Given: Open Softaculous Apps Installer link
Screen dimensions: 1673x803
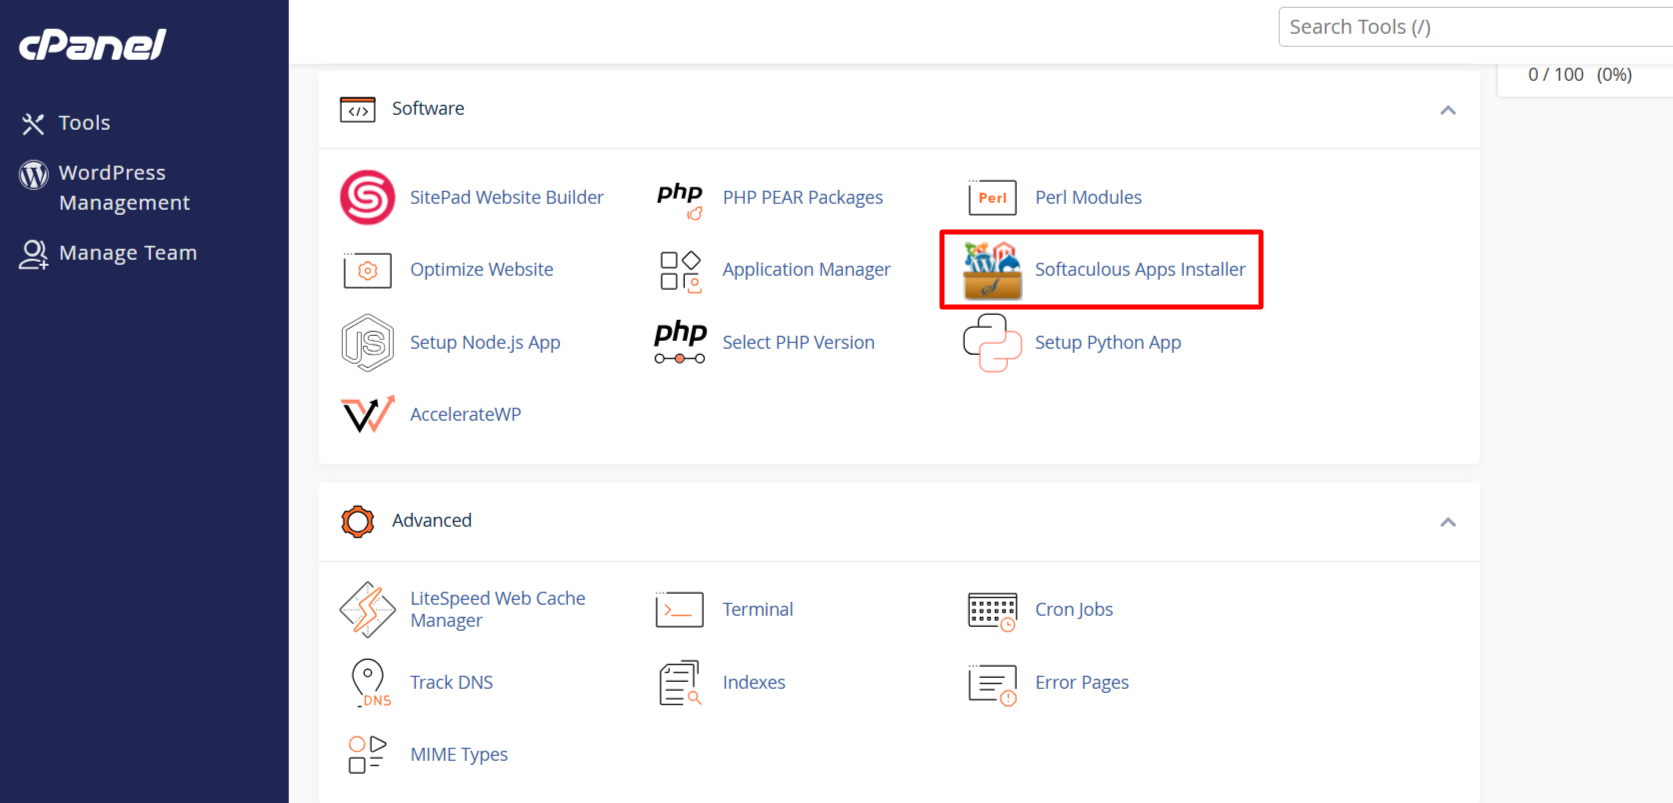Looking at the screenshot, I should [1140, 269].
